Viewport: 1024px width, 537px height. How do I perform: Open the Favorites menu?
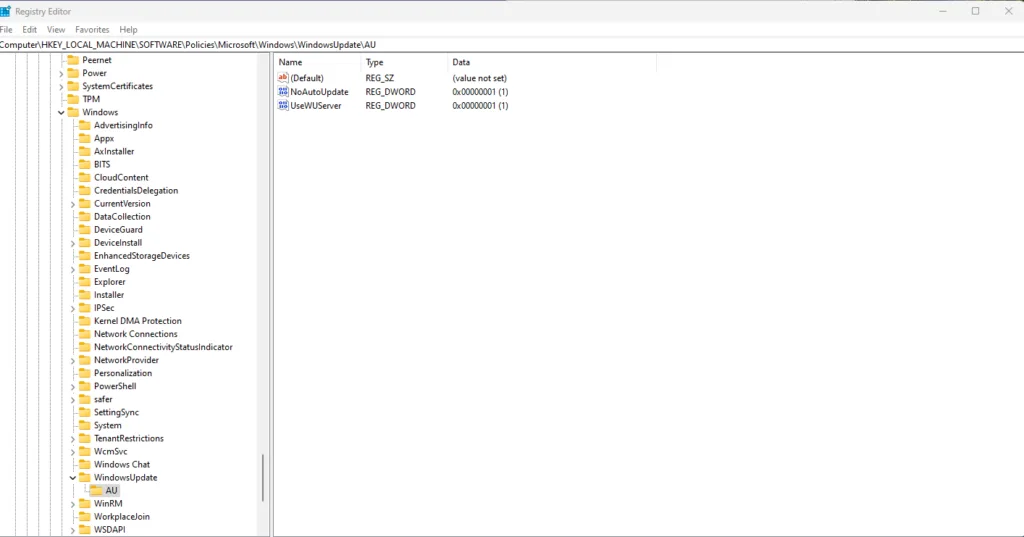(x=92, y=29)
